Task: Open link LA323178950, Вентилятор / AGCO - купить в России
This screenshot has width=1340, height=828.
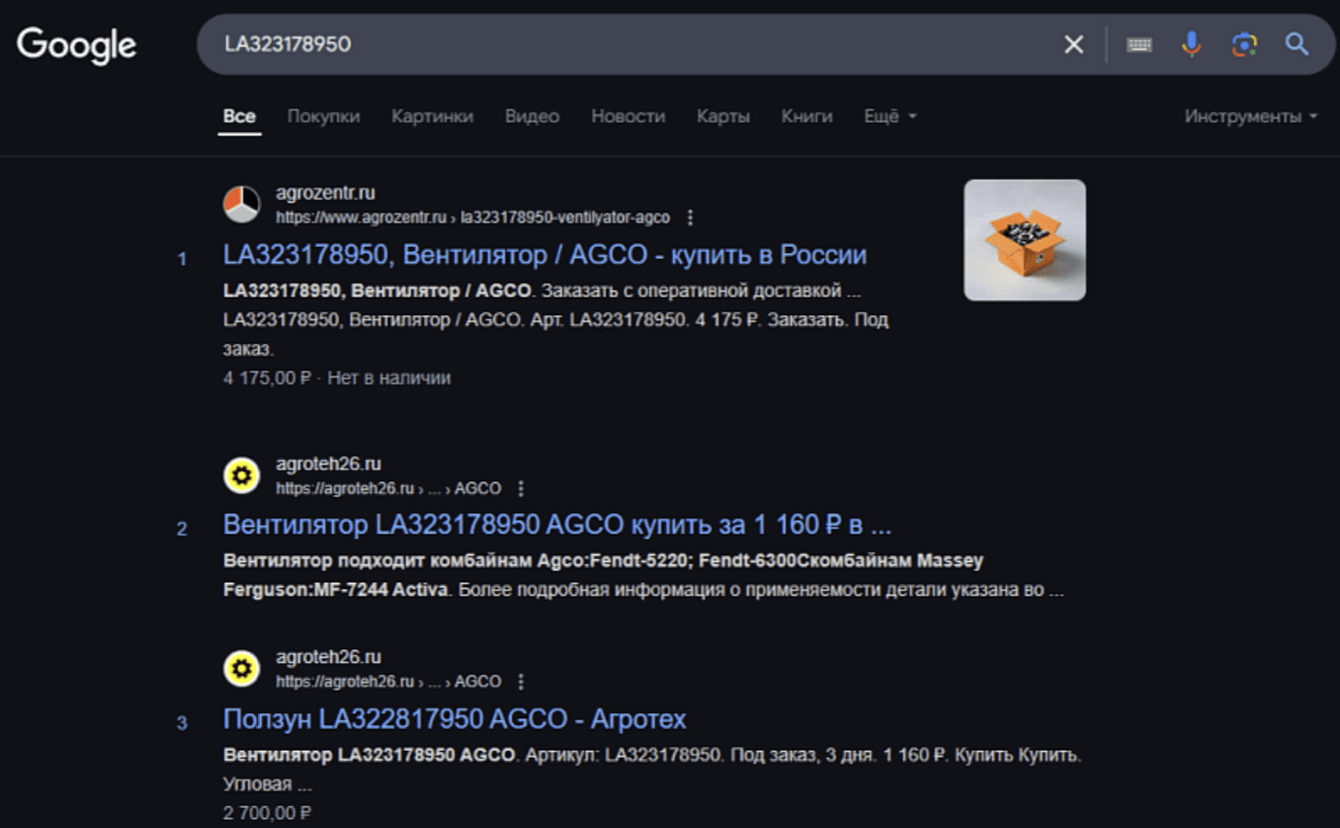Action: pyautogui.click(x=544, y=255)
